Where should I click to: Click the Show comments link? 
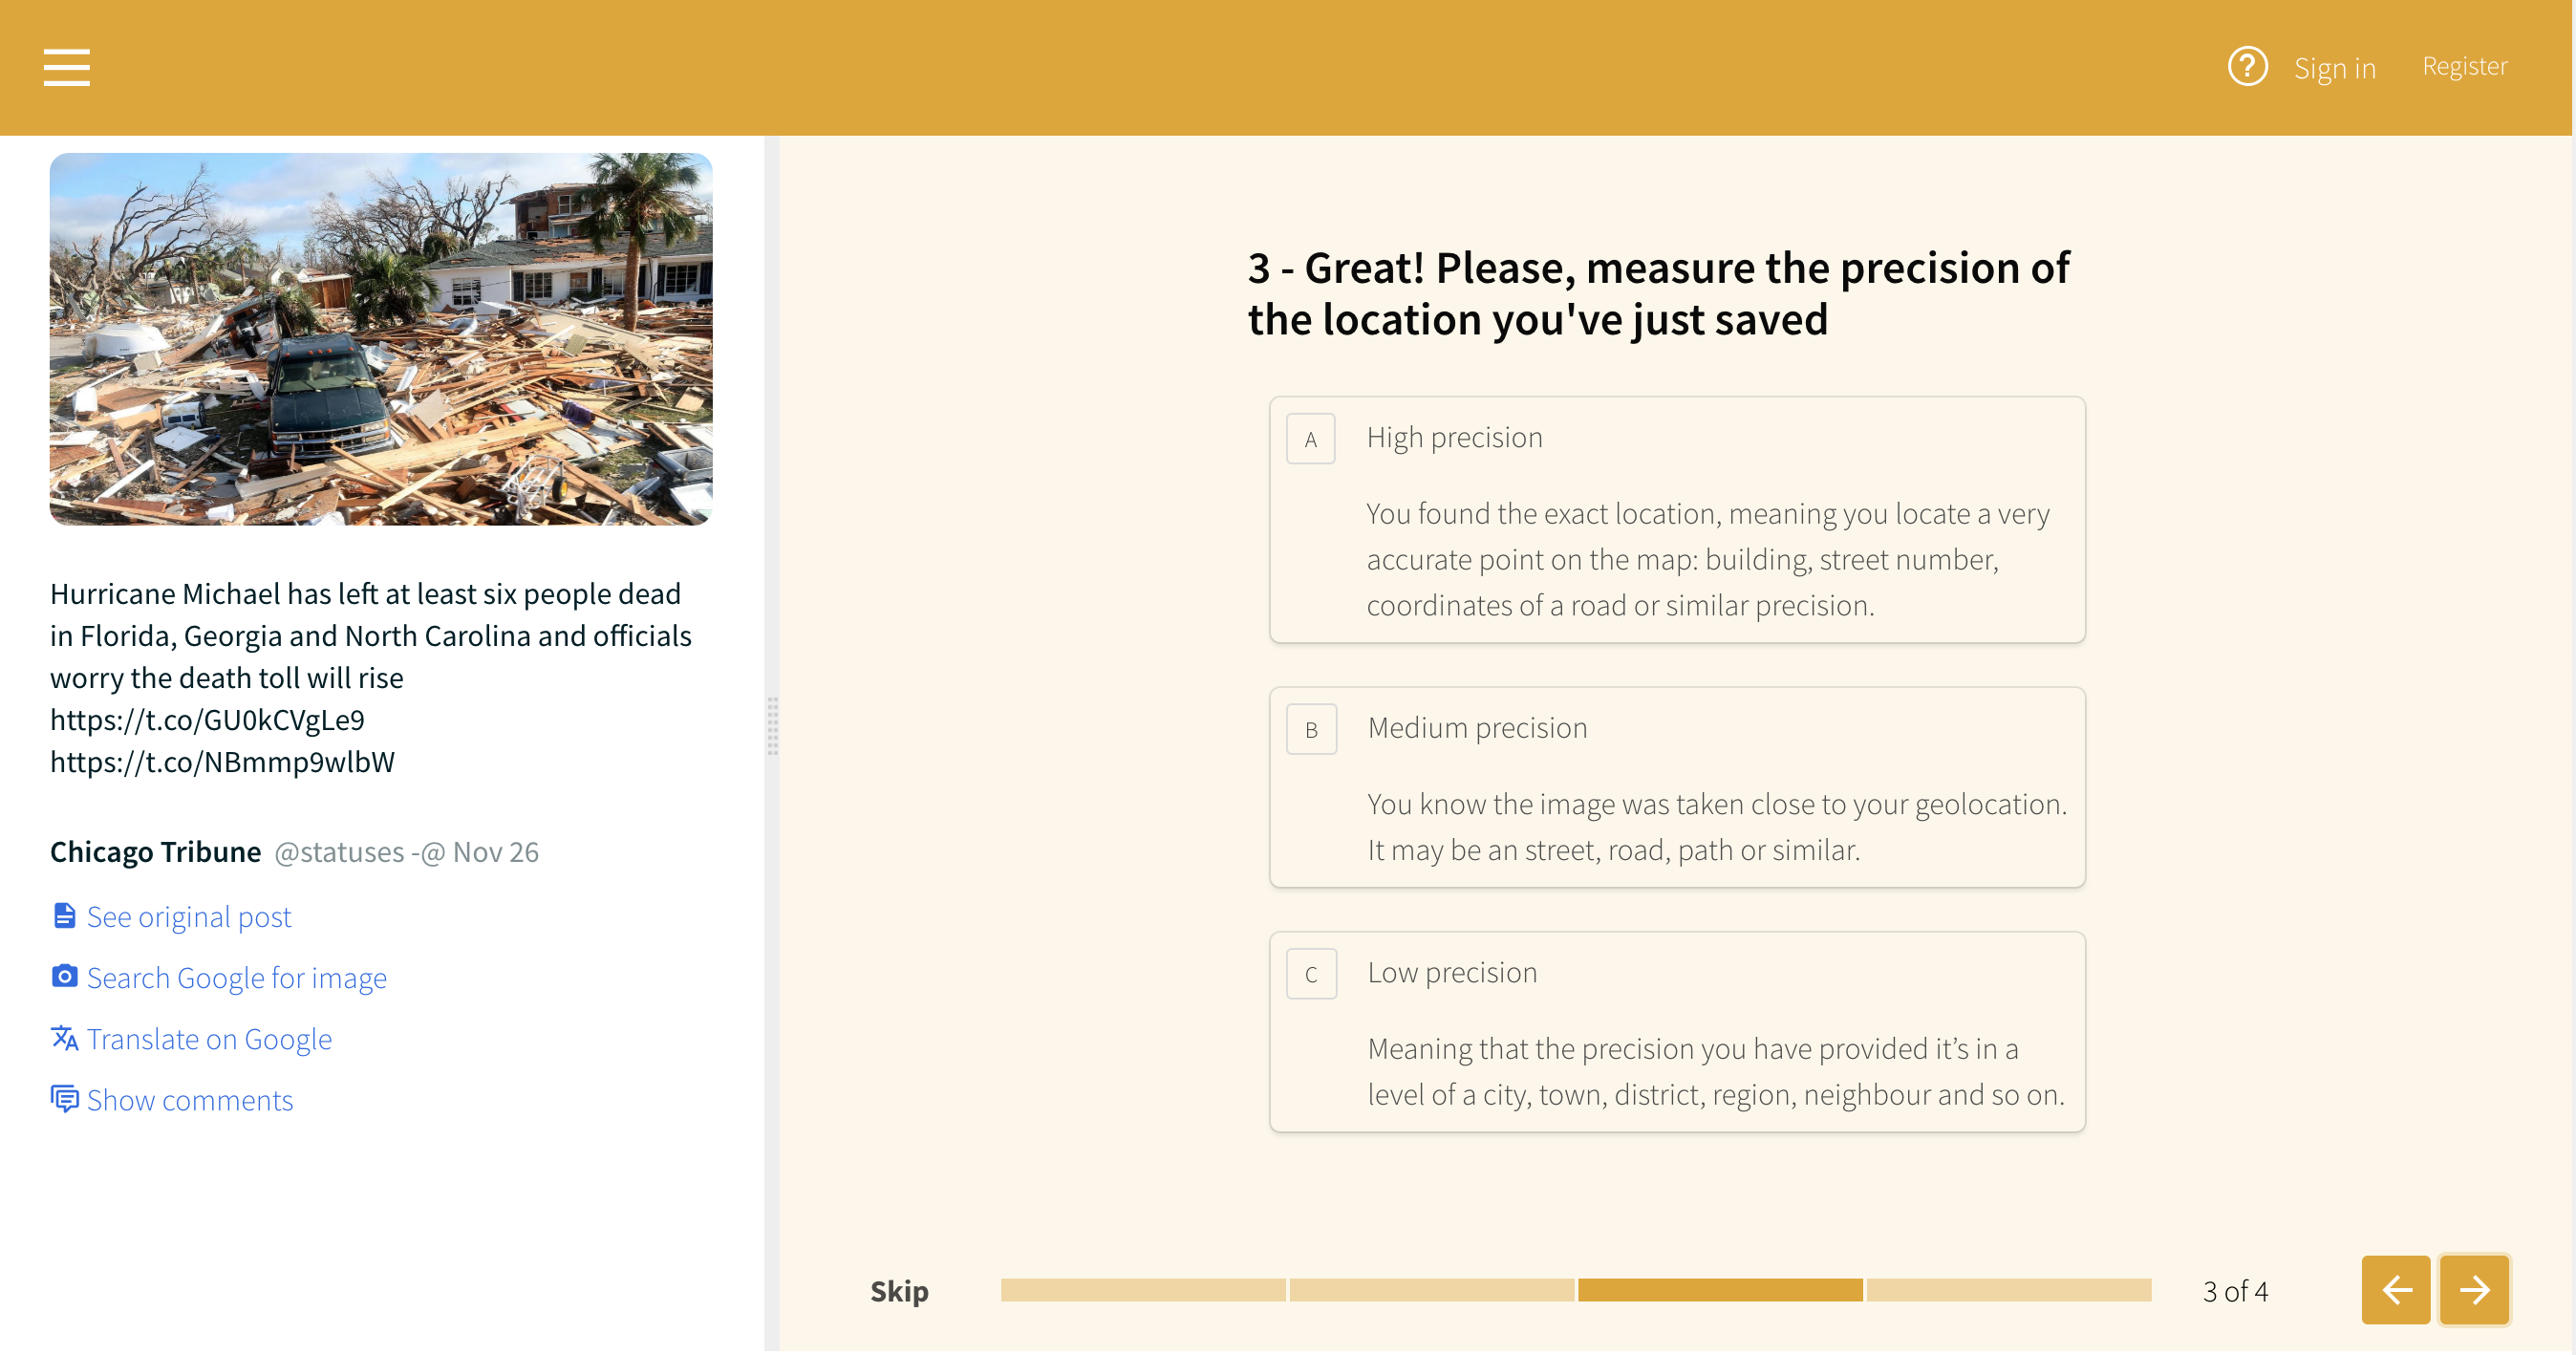click(x=190, y=1100)
